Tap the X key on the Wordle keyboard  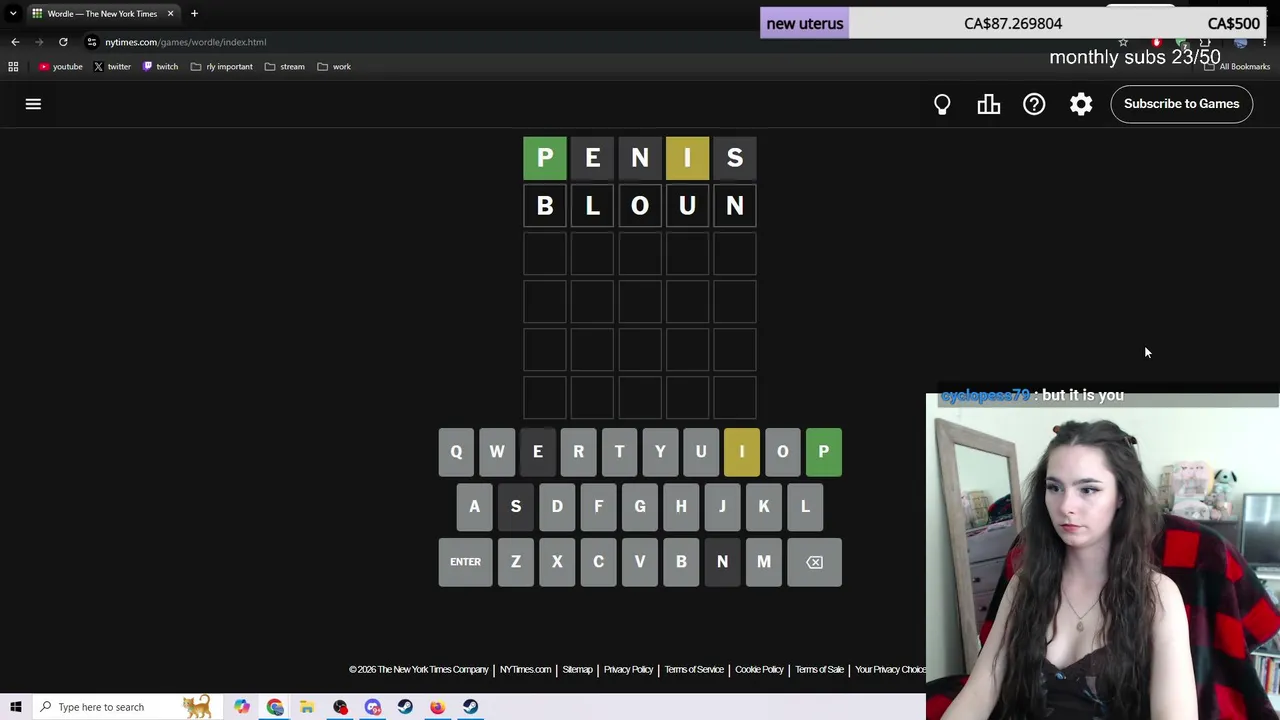(x=557, y=562)
